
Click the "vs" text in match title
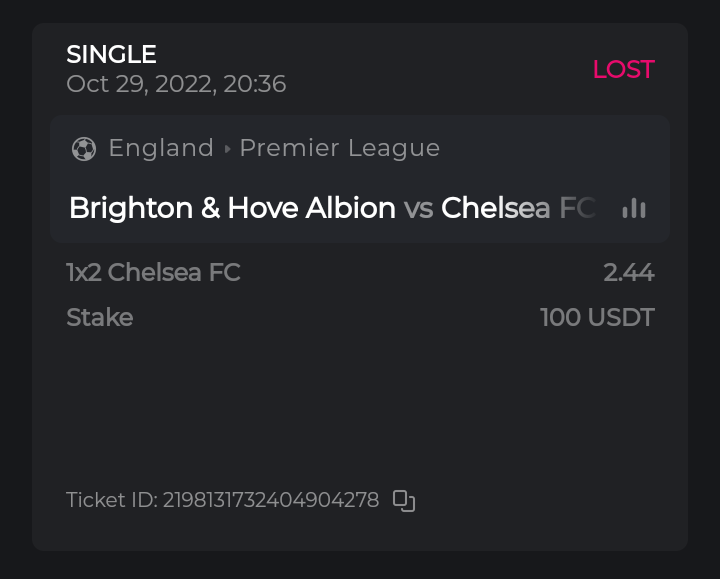418,208
